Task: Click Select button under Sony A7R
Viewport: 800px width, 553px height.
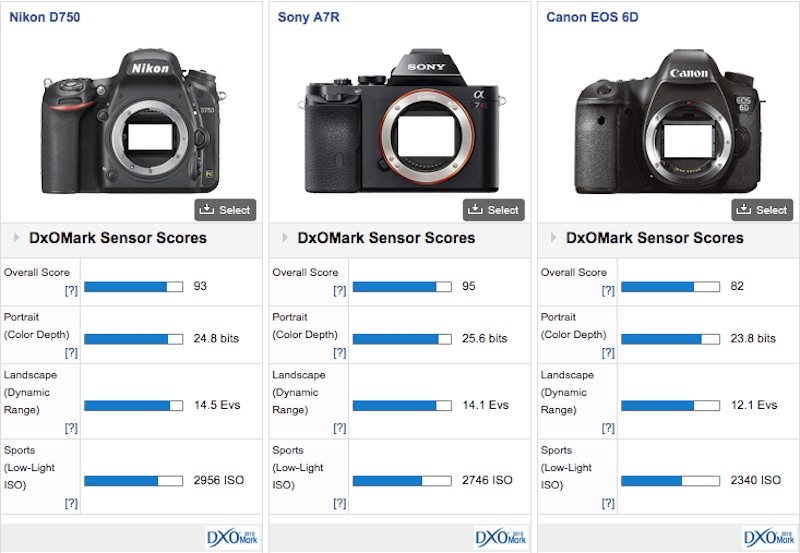Action: coord(493,210)
